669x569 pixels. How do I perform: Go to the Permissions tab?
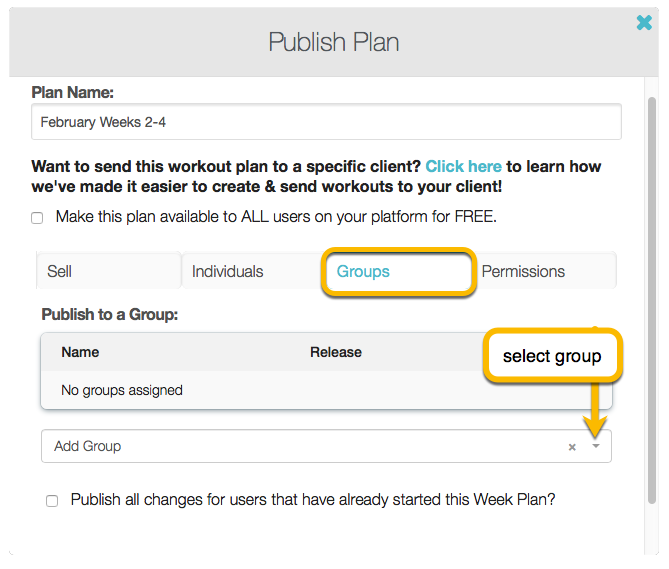pyautogui.click(x=523, y=271)
